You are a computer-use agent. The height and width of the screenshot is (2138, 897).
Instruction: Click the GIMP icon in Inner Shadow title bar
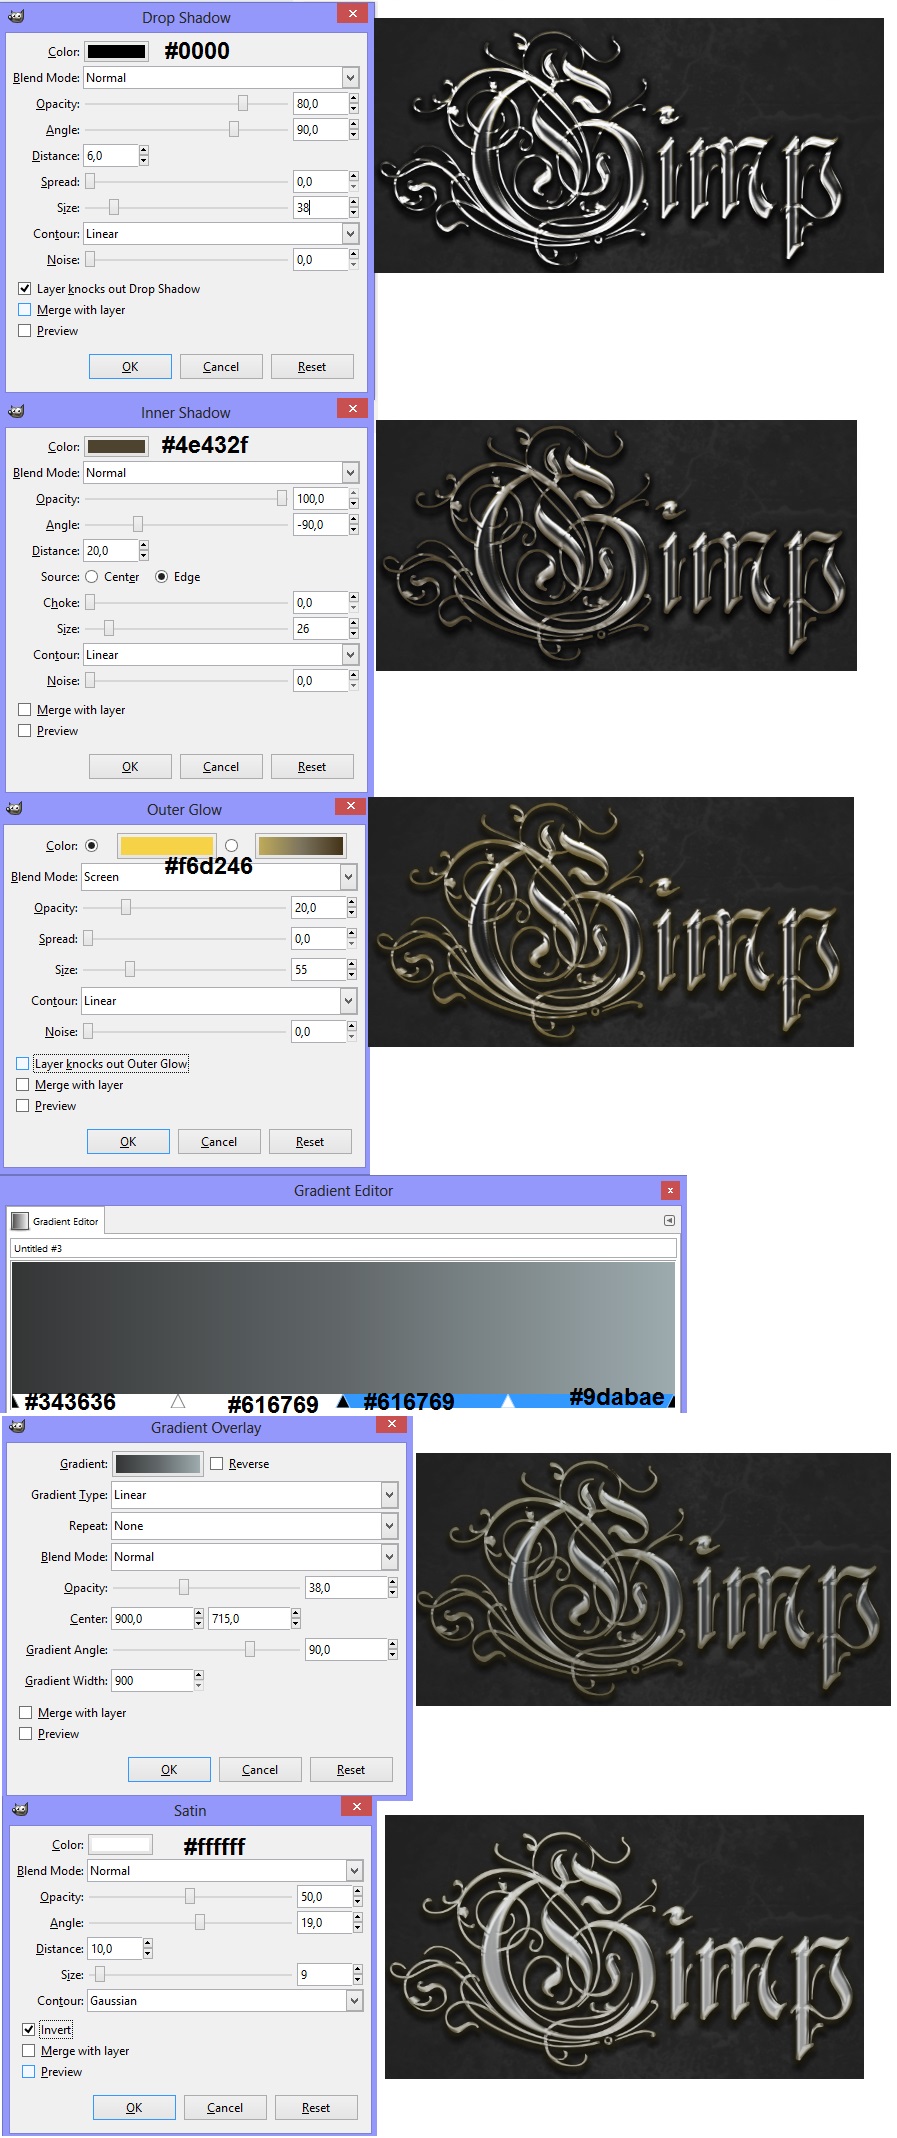click(16, 411)
